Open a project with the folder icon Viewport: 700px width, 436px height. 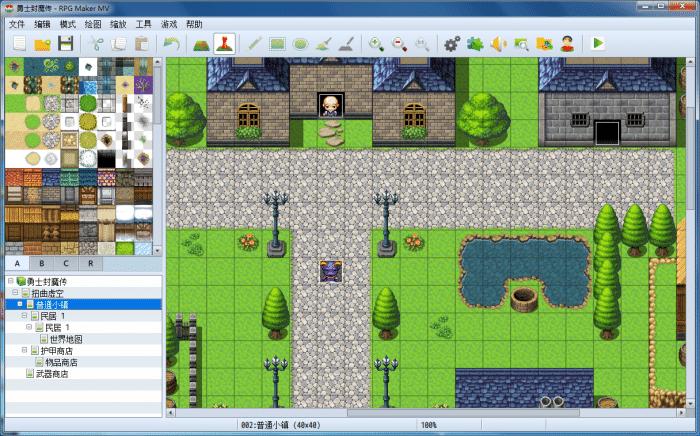[42, 44]
